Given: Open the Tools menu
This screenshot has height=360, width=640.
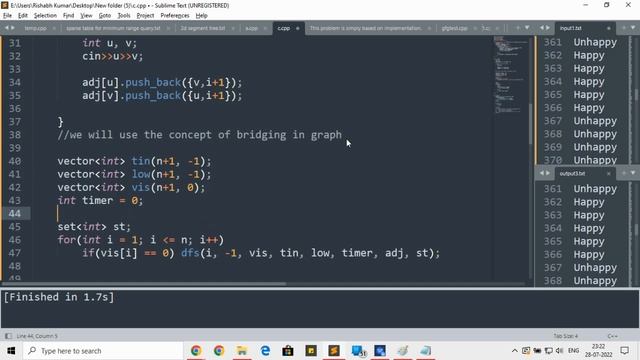Looking at the screenshot, I should (124, 16).
